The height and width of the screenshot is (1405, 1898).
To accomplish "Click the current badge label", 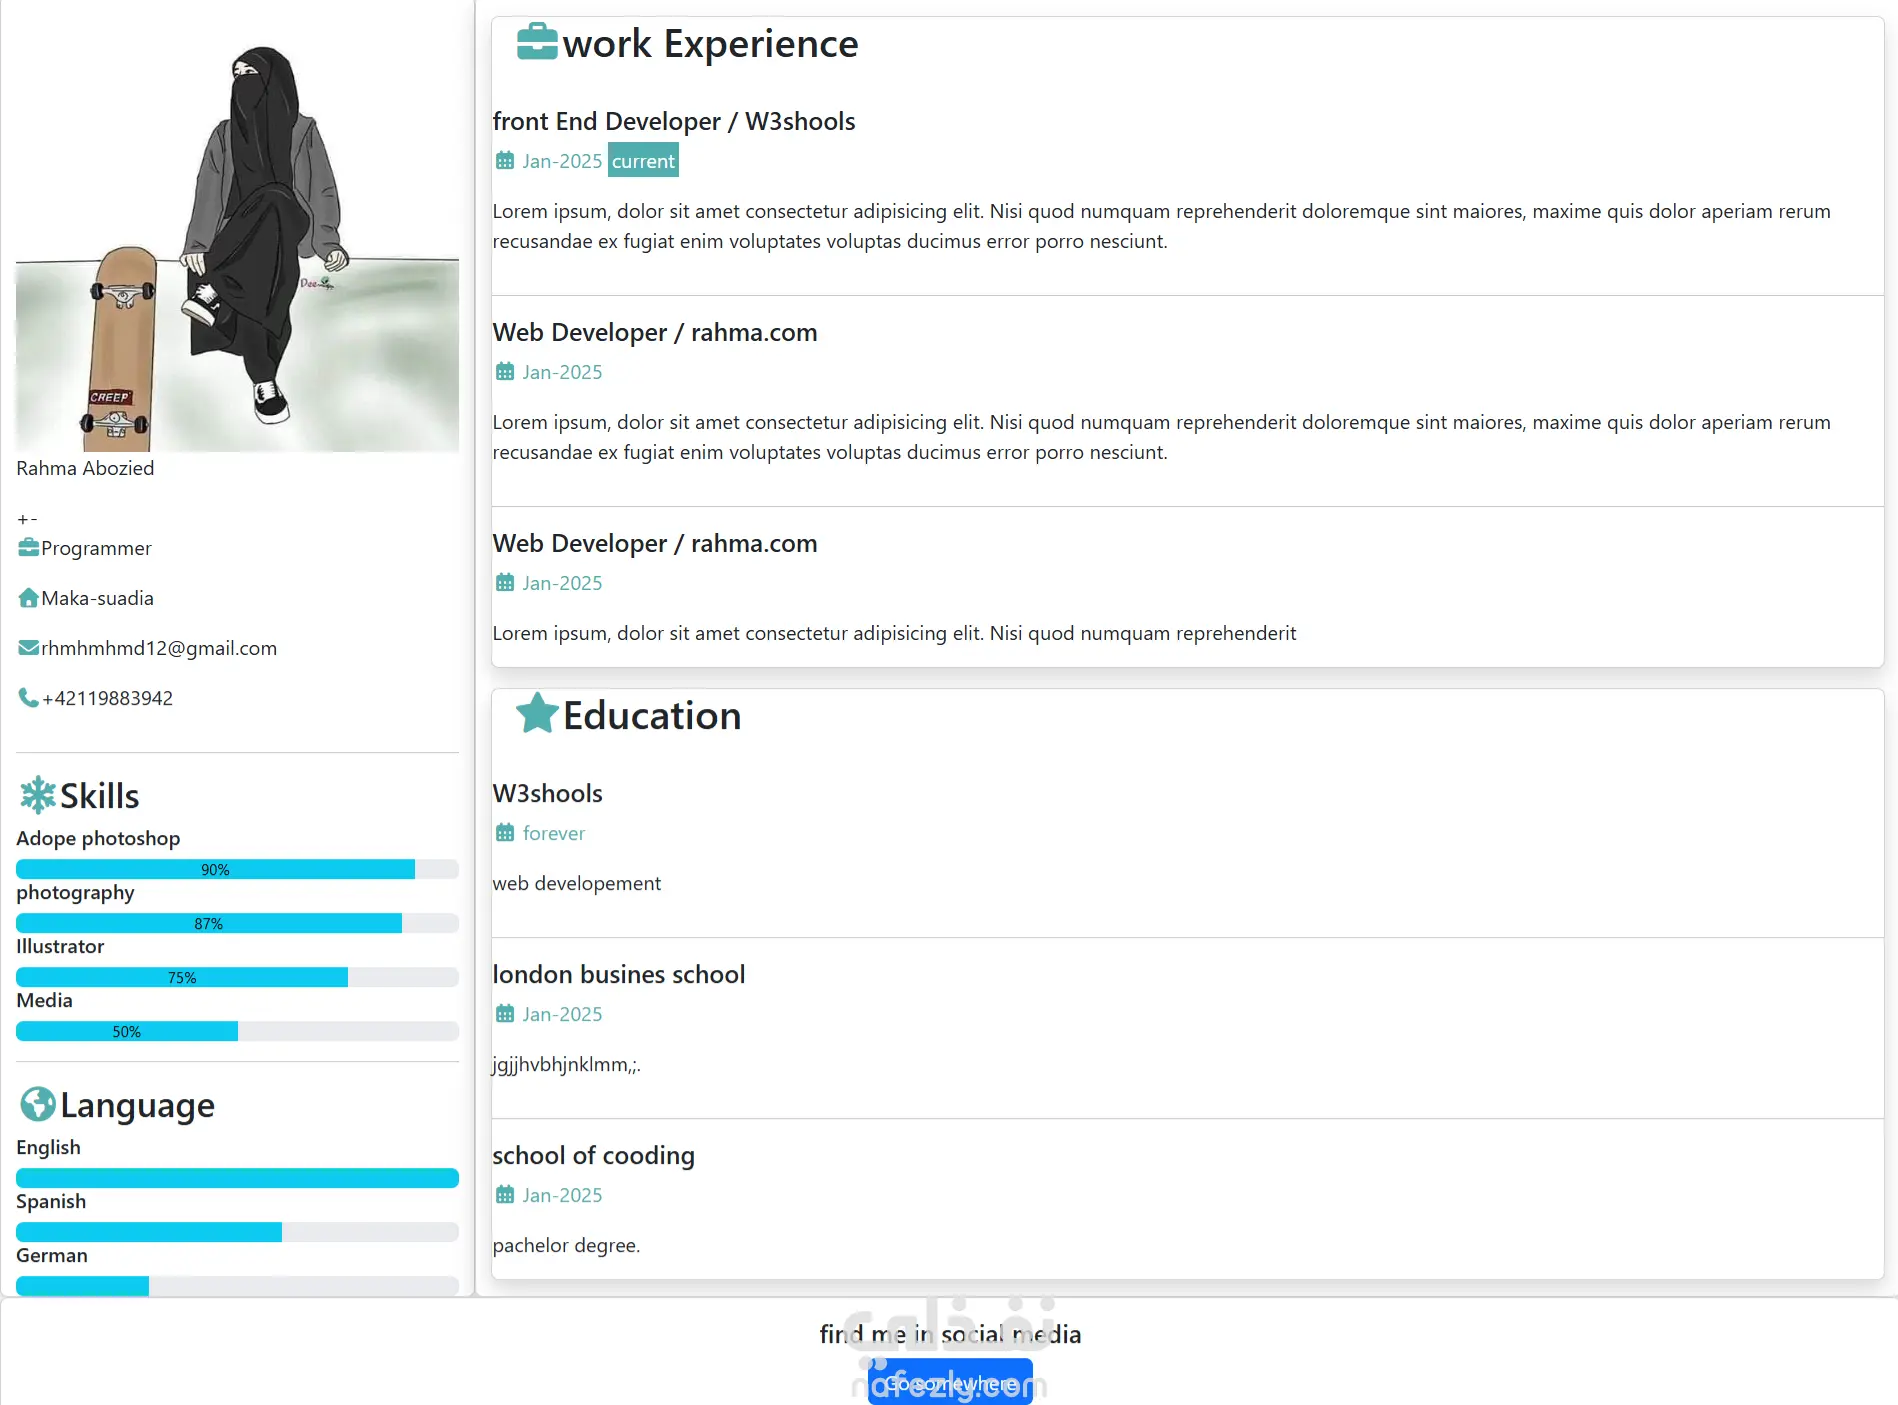I will (643, 161).
